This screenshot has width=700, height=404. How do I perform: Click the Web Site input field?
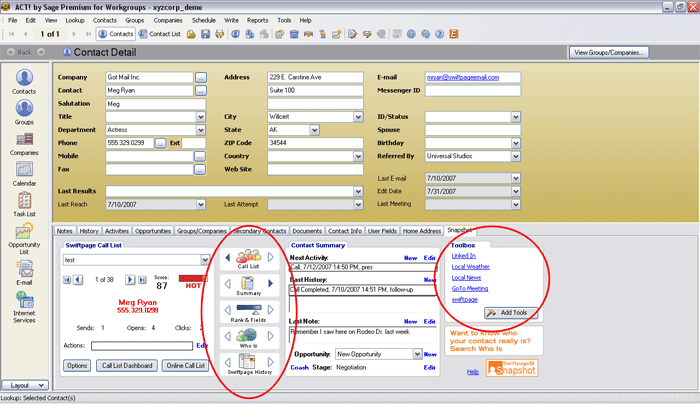315,170
